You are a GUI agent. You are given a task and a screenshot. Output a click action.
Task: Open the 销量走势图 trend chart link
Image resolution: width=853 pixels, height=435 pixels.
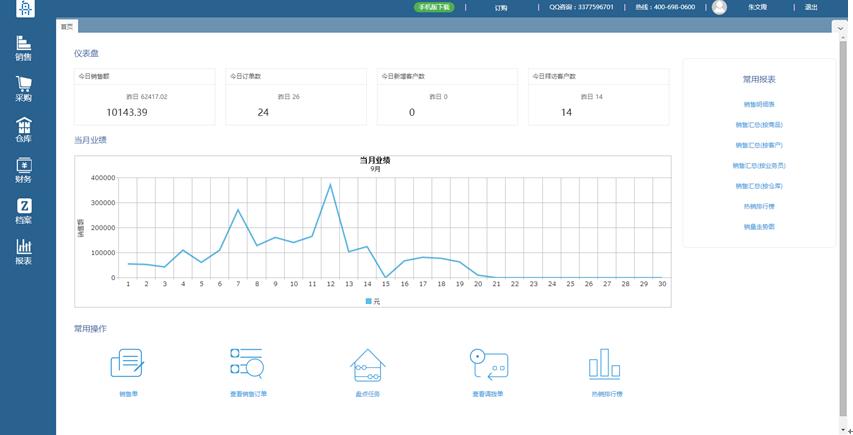click(759, 227)
